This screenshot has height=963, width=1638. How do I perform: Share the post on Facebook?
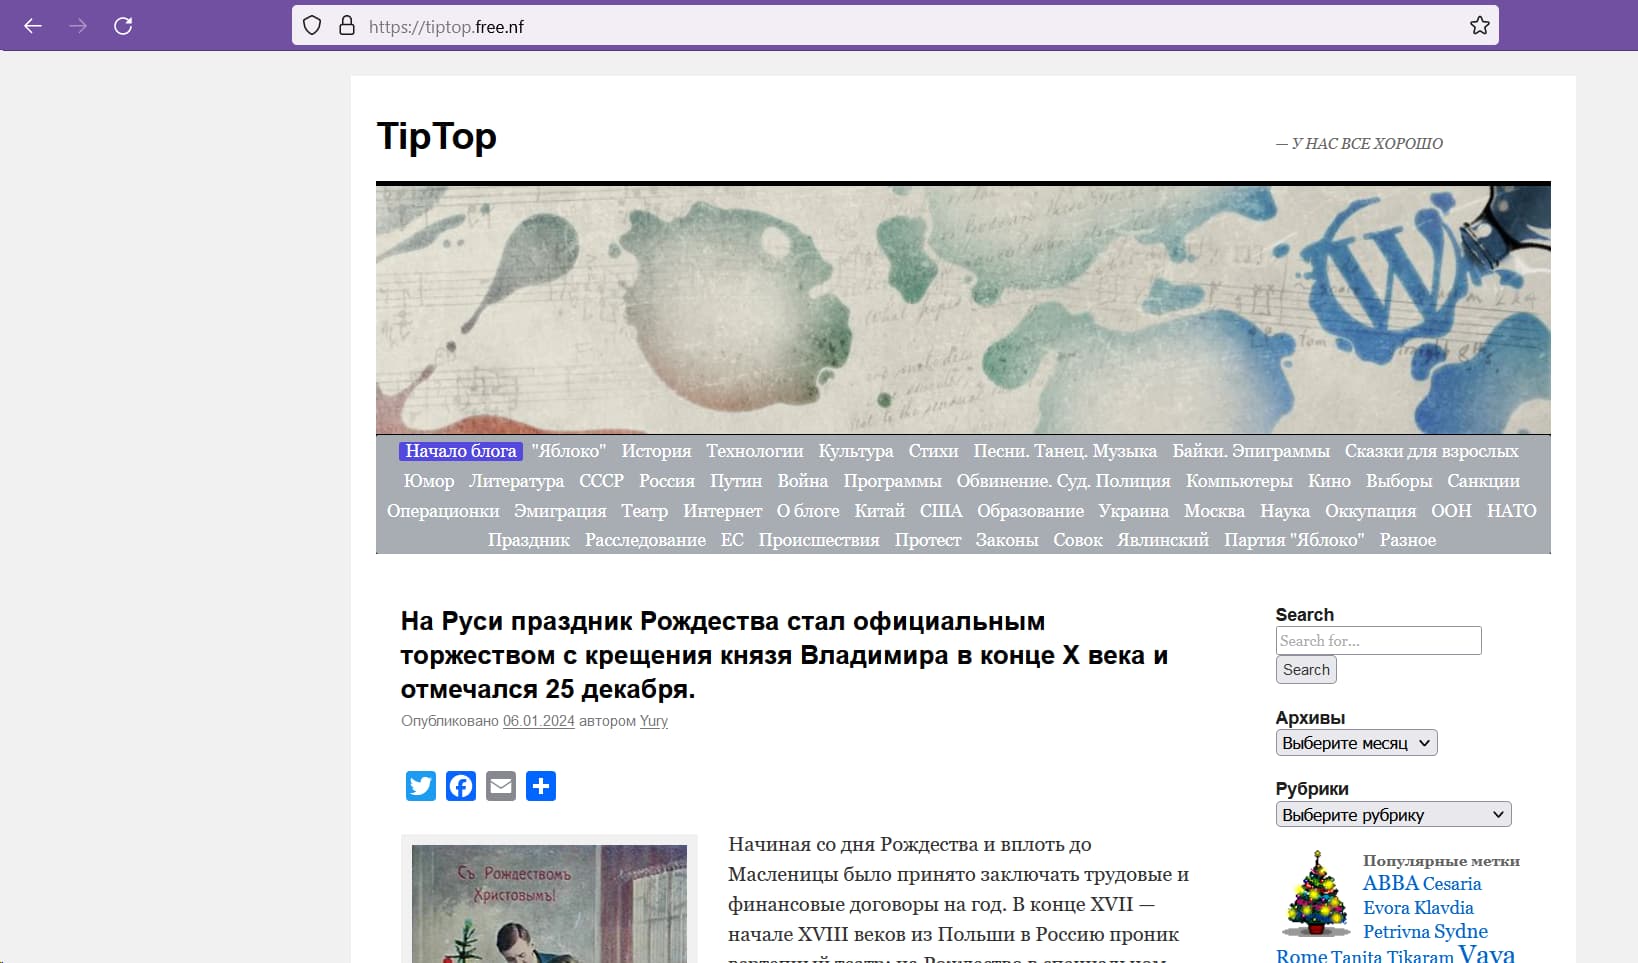(x=461, y=786)
